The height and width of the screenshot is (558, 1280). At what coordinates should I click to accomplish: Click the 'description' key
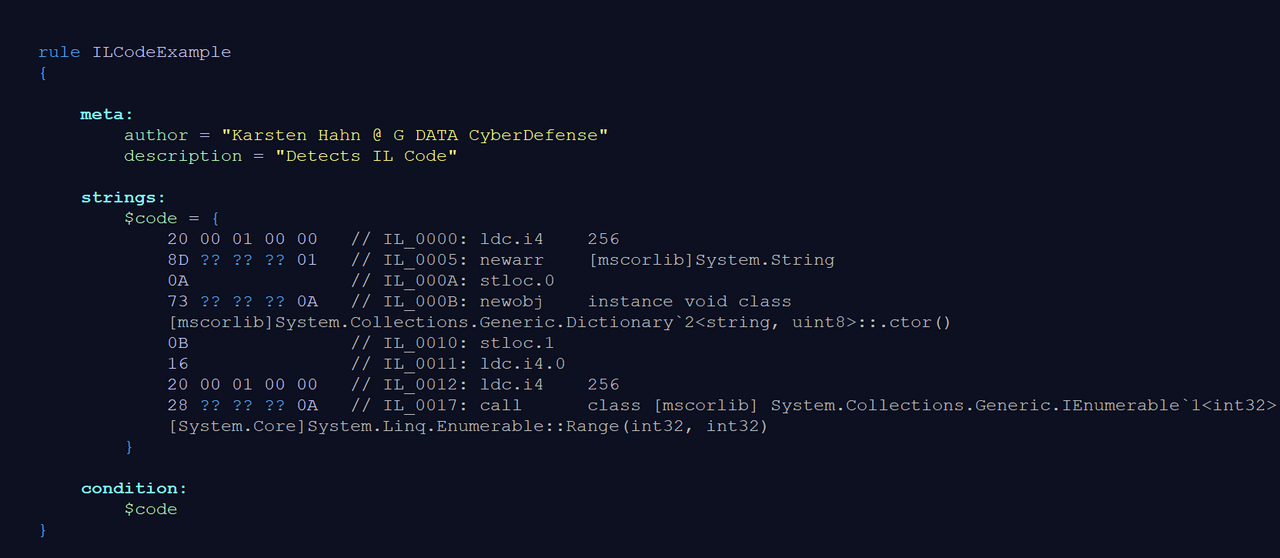[183, 156]
